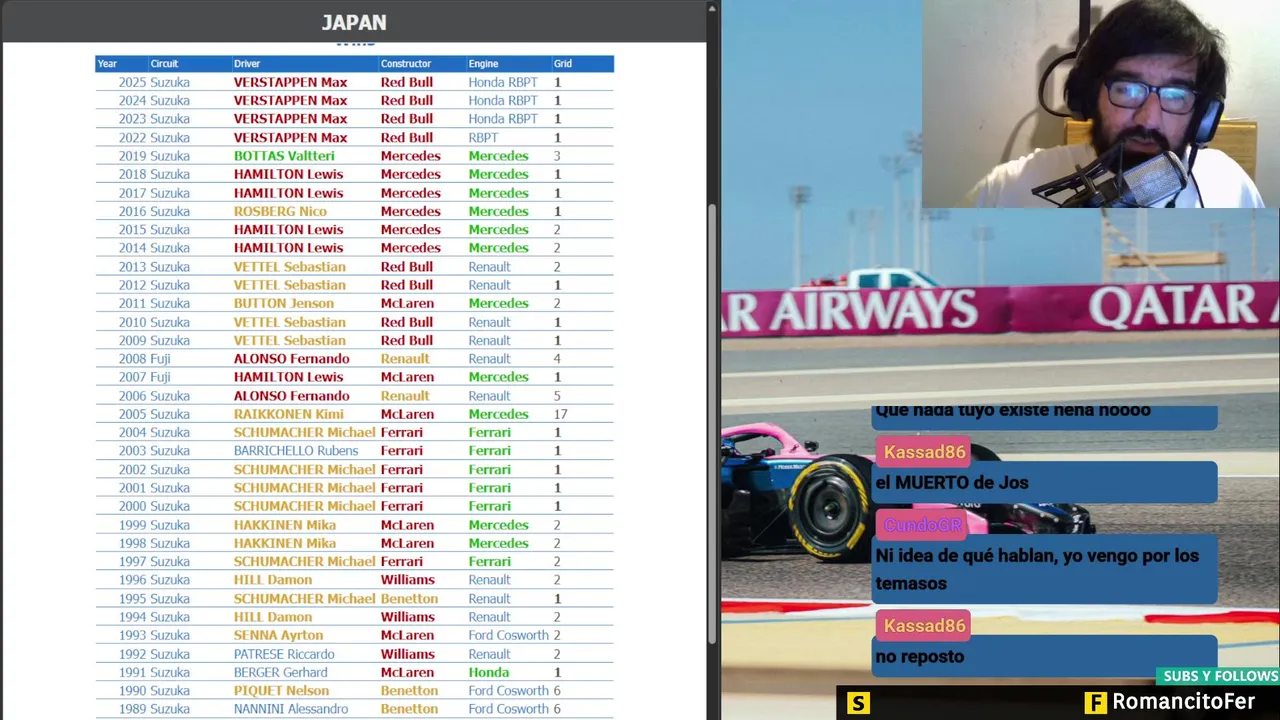Sort by the Constructor column header

(406, 64)
